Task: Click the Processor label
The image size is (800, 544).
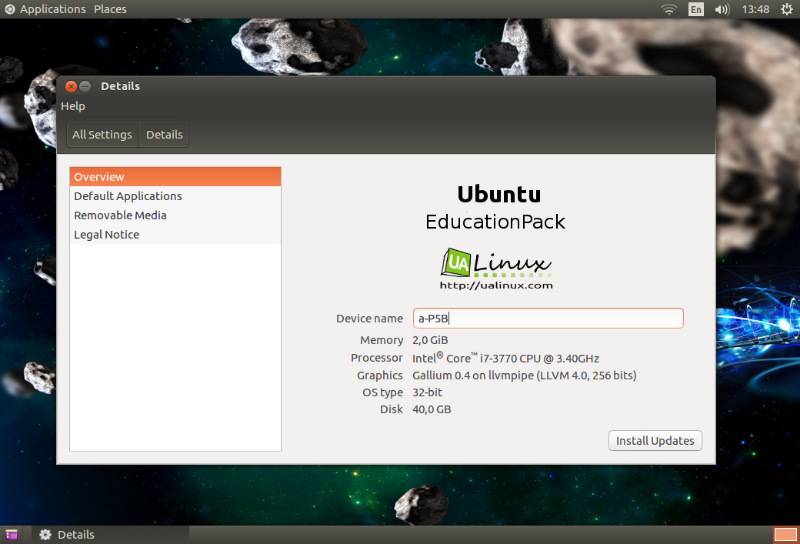Action: [377, 358]
